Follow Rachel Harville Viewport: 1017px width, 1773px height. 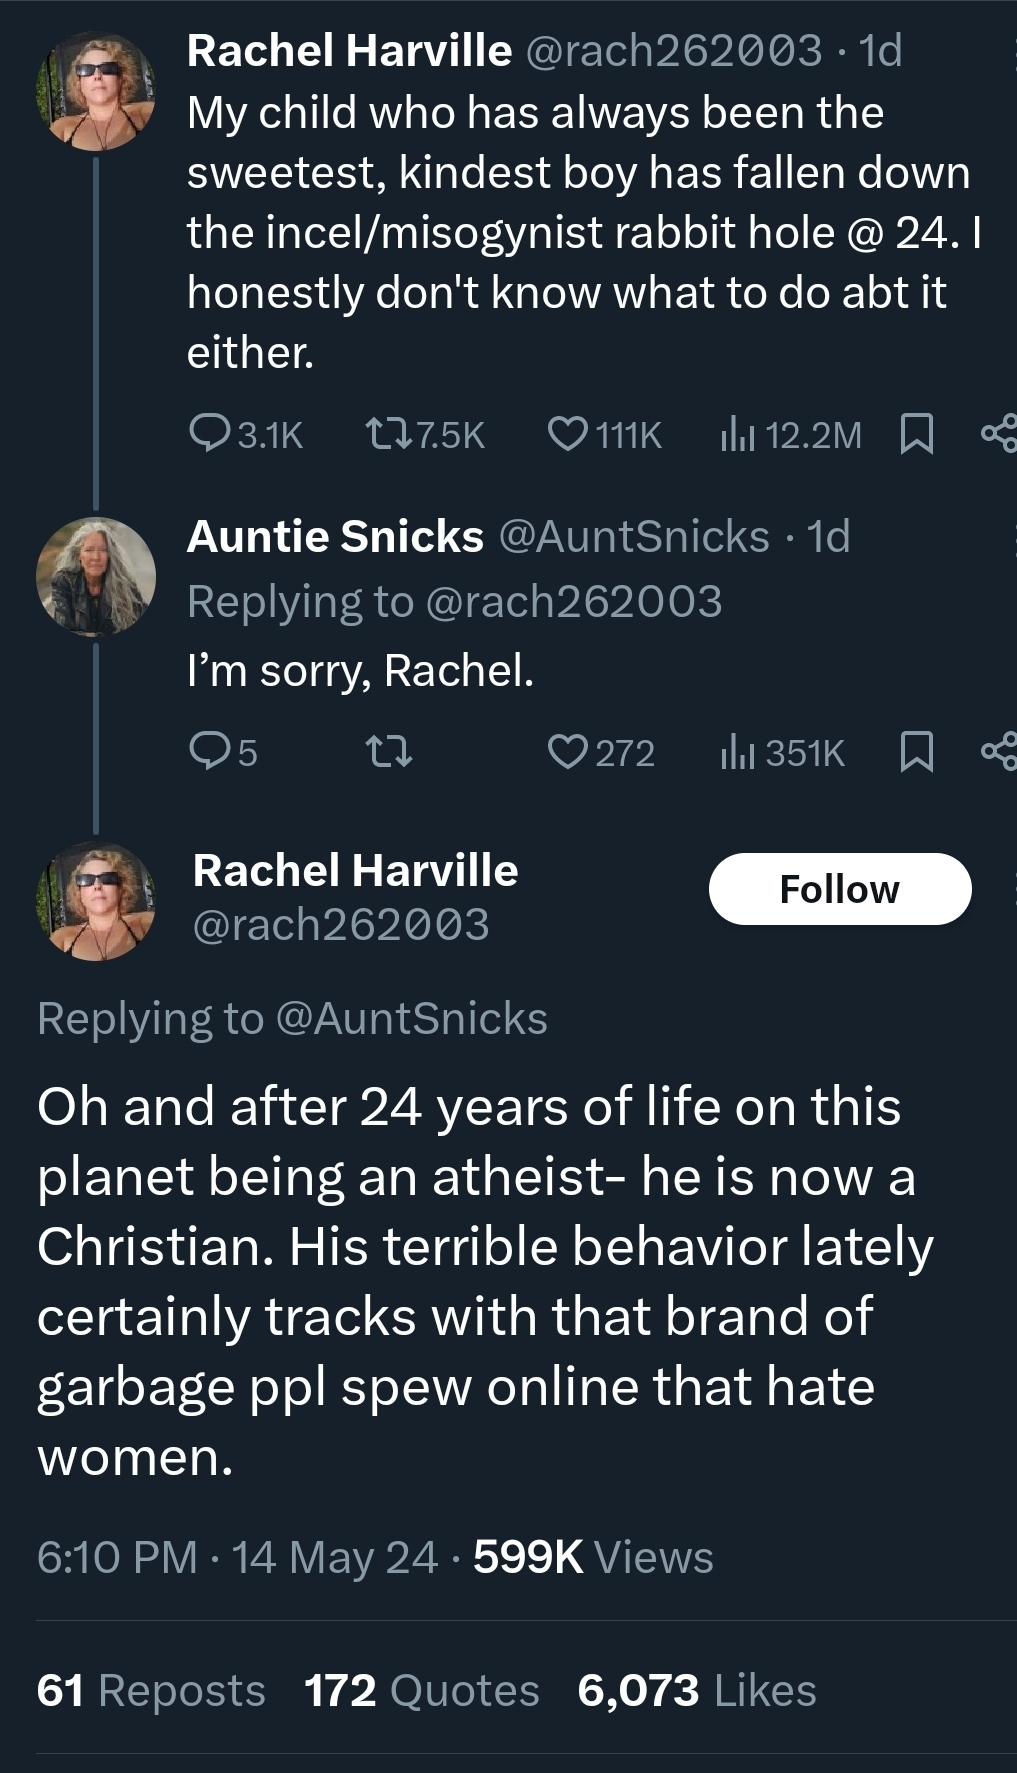pyautogui.click(x=839, y=889)
